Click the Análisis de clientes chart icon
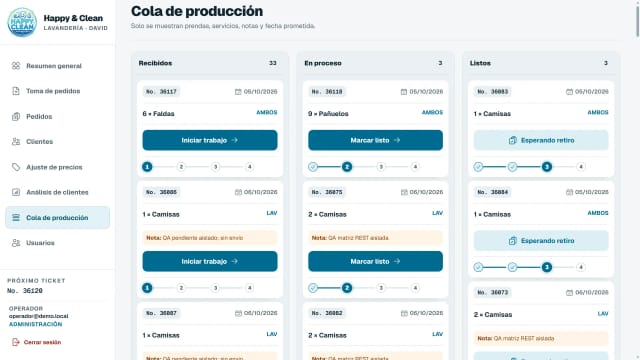640x360 pixels. pyautogui.click(x=16, y=192)
